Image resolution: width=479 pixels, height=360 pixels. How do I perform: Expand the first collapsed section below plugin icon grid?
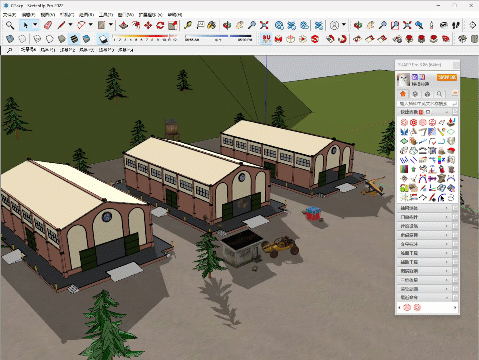click(424, 208)
